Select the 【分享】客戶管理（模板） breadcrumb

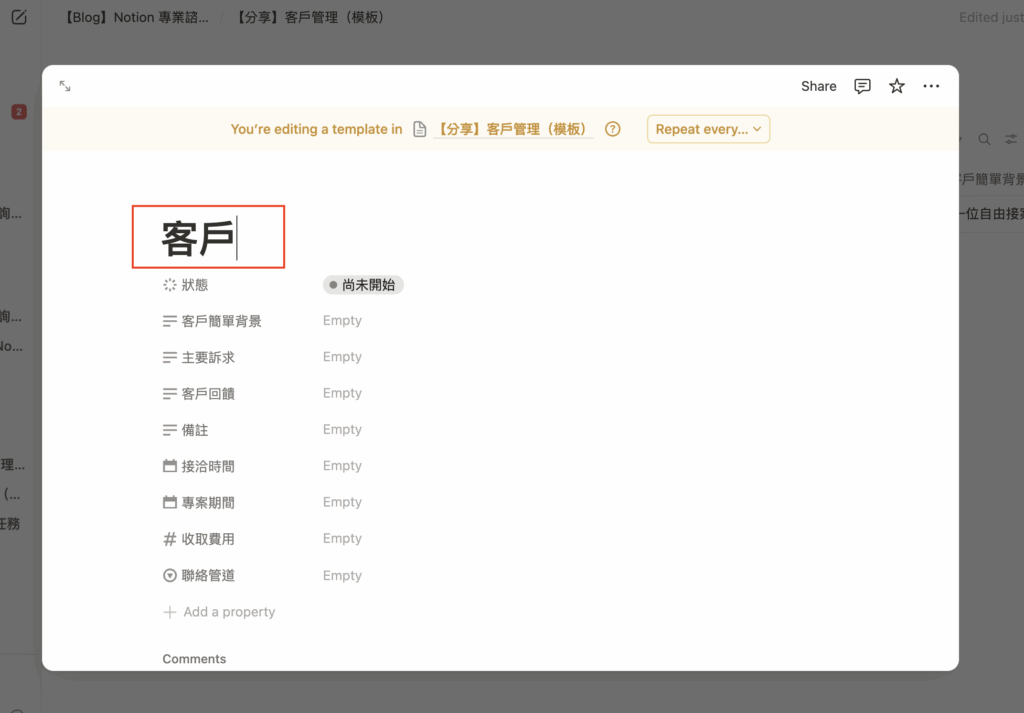[311, 17]
